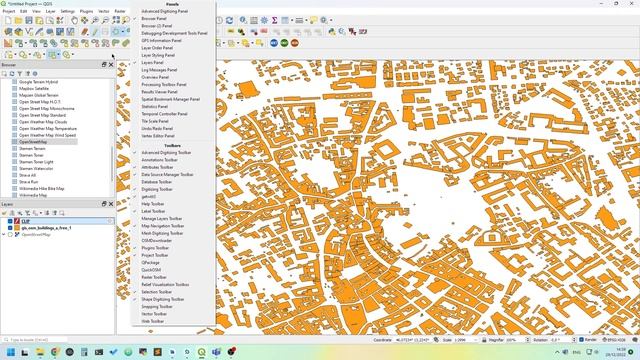Float the Layers panel using undock button
Screen dimensions: 640x360
(104, 204)
